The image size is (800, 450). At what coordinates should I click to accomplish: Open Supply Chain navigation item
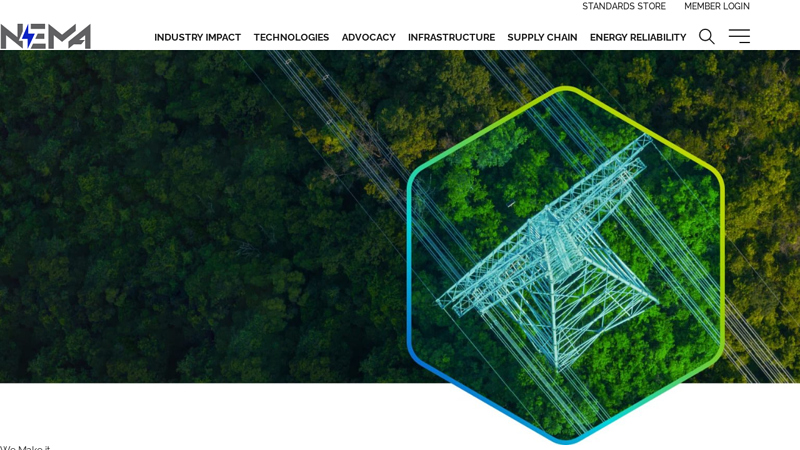pos(542,37)
